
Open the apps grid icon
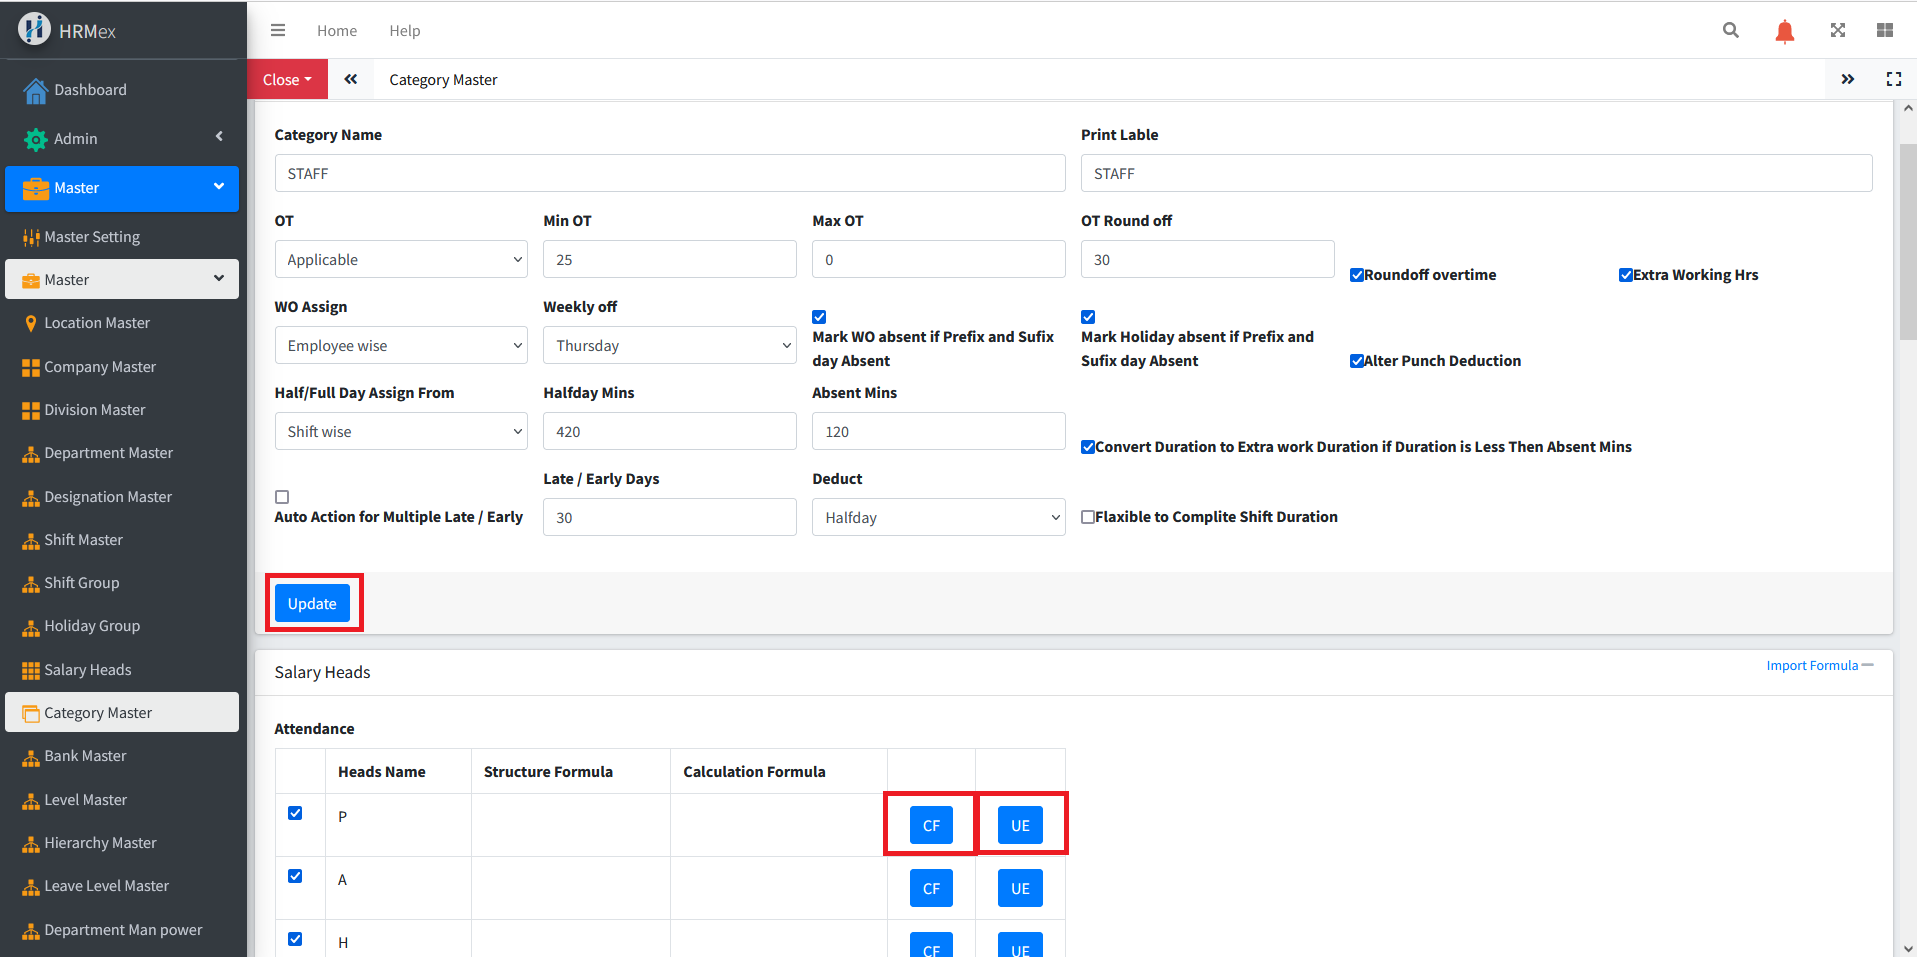1884,30
